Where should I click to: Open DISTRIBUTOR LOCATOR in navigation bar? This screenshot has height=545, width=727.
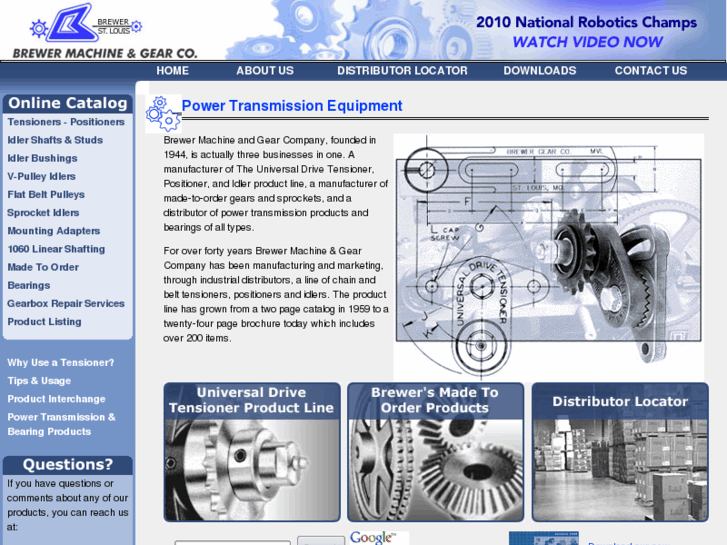[x=402, y=71]
